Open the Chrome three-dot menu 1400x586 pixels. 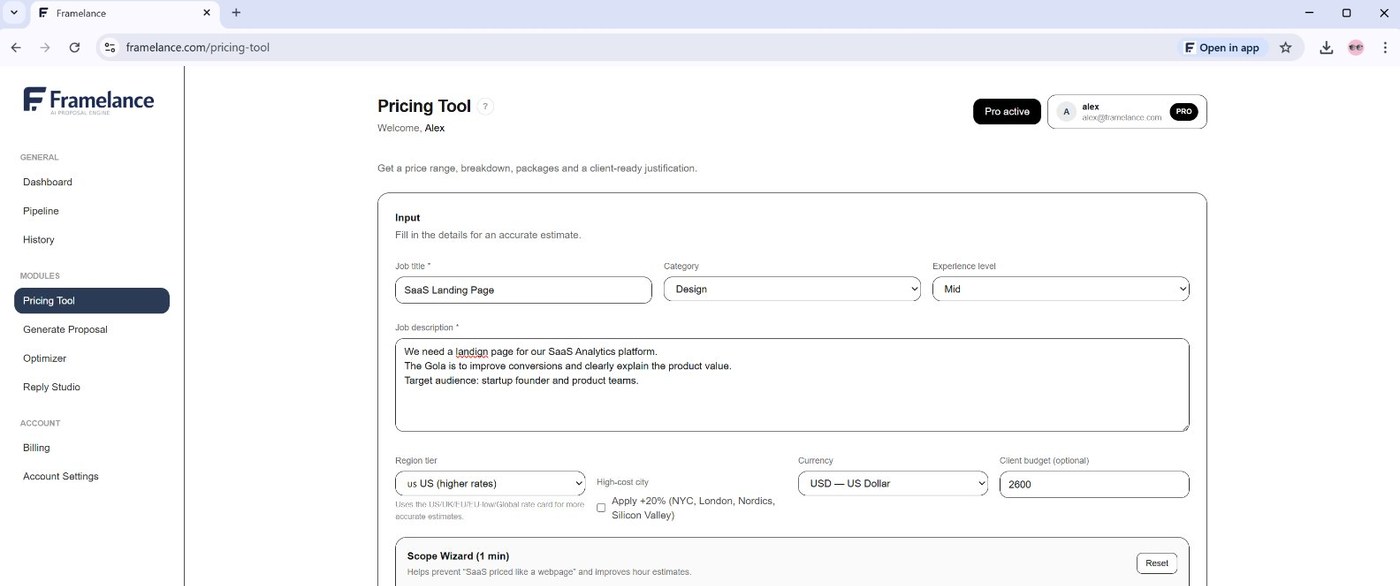click(1386, 47)
